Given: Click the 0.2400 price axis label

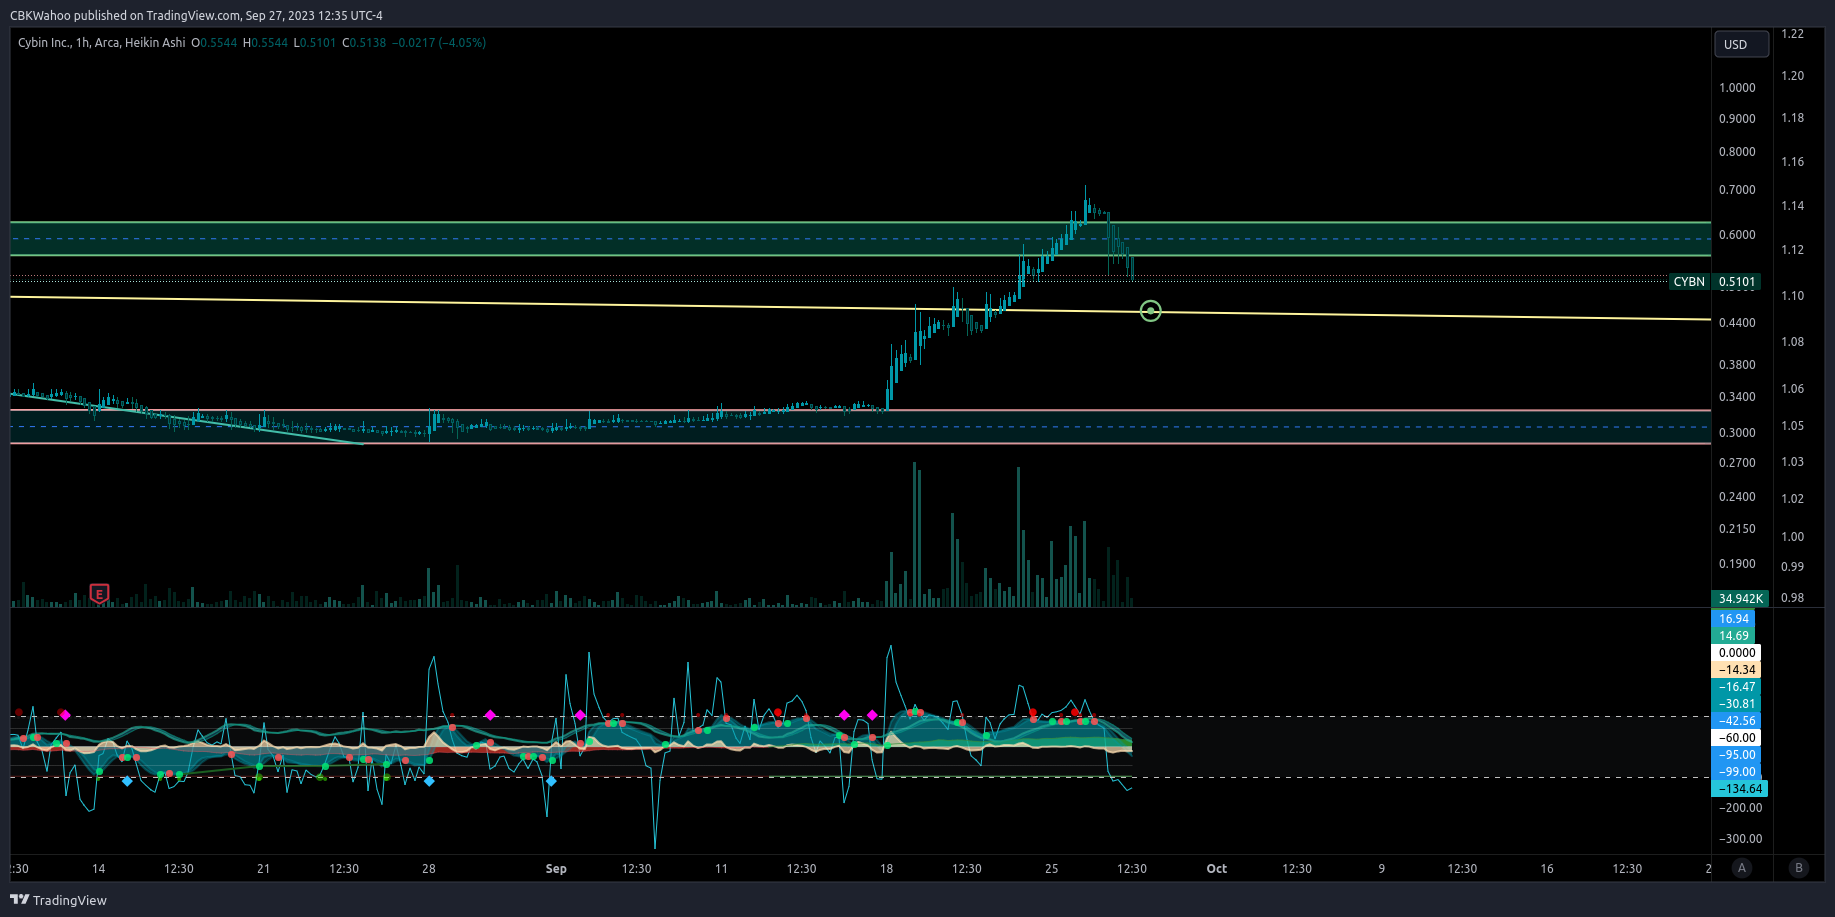Looking at the screenshot, I should pos(1737,497).
